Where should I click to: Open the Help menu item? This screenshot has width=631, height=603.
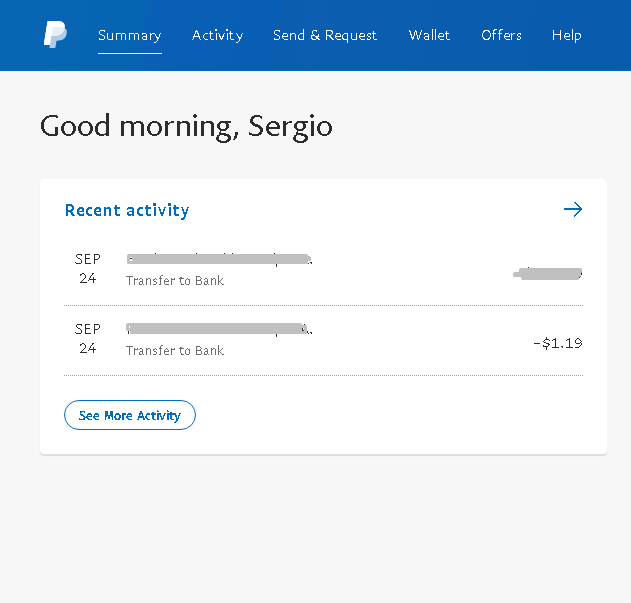click(566, 35)
